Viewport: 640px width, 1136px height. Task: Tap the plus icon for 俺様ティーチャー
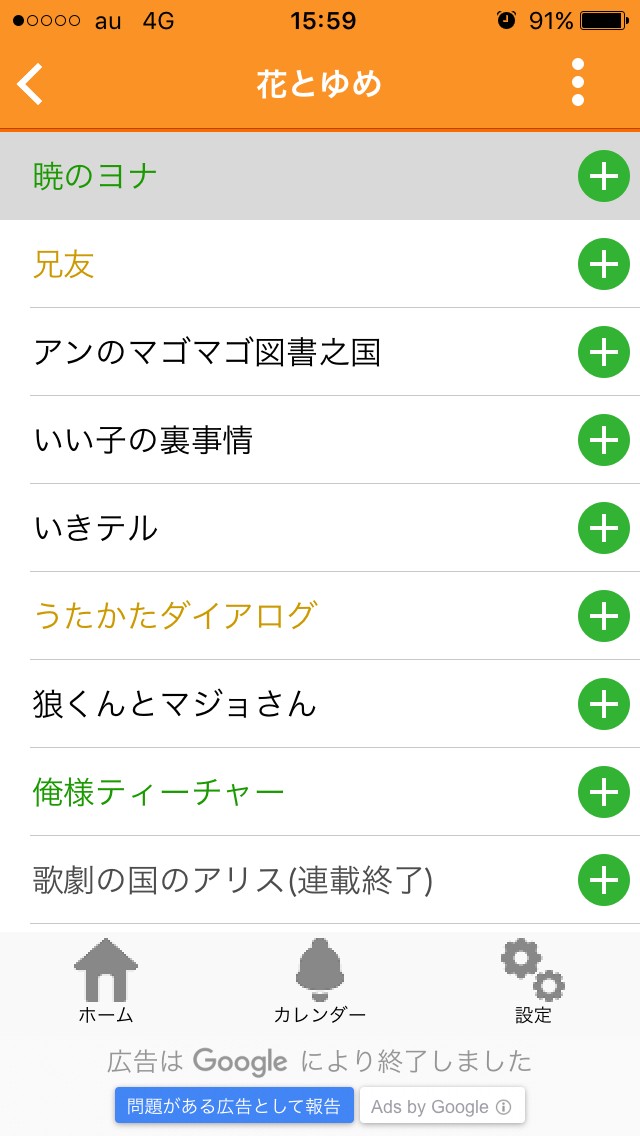(x=604, y=793)
